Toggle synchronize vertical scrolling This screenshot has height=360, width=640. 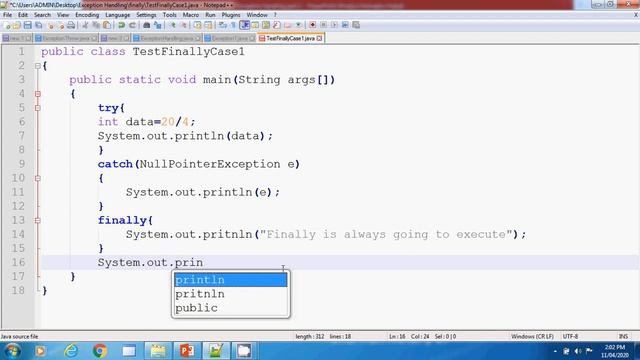click(x=198, y=25)
